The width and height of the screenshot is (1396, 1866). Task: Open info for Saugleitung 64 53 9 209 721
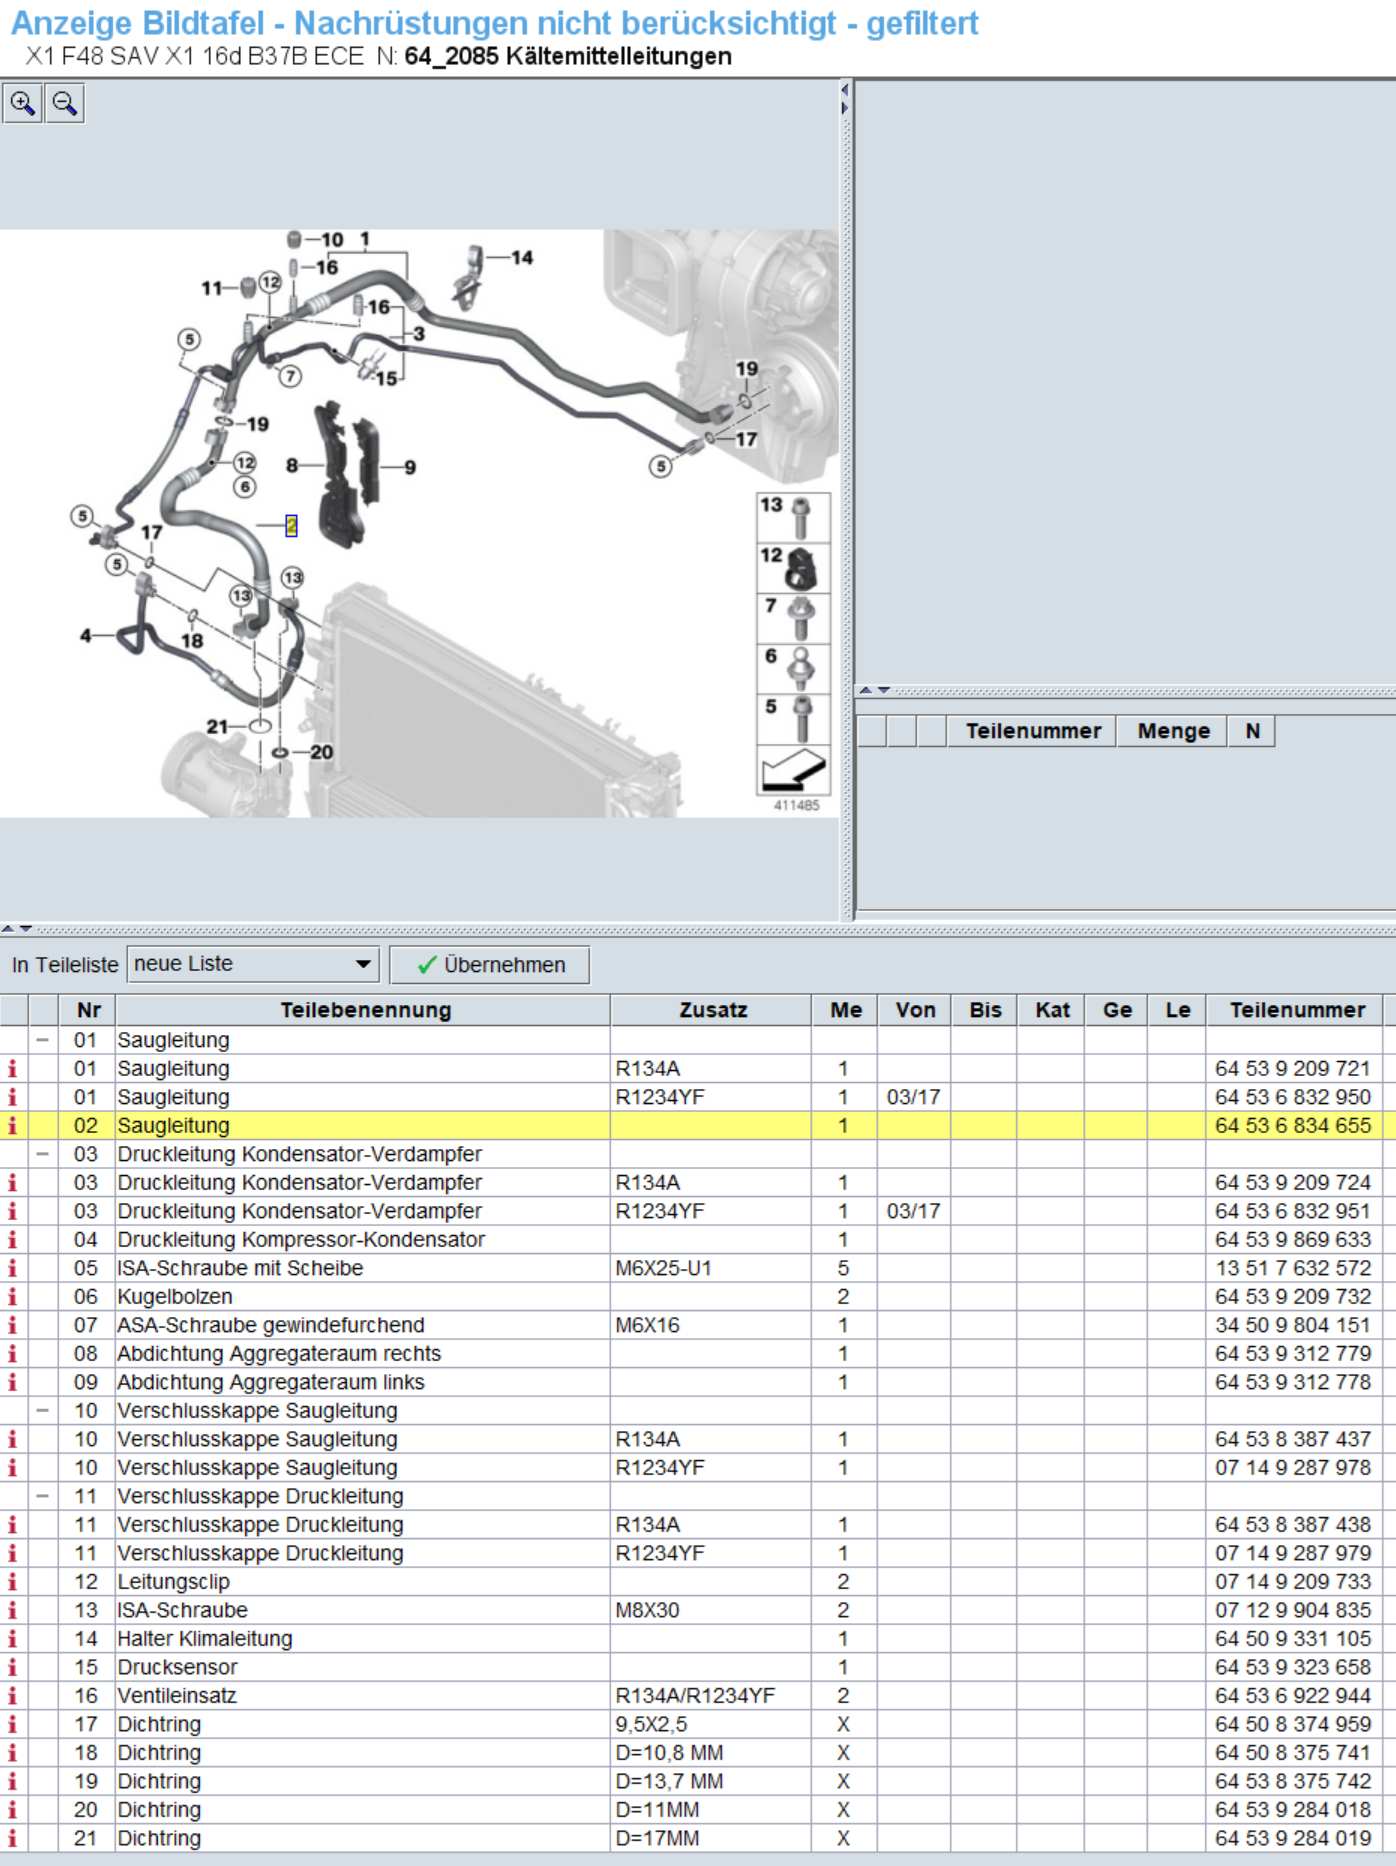pos(13,1068)
